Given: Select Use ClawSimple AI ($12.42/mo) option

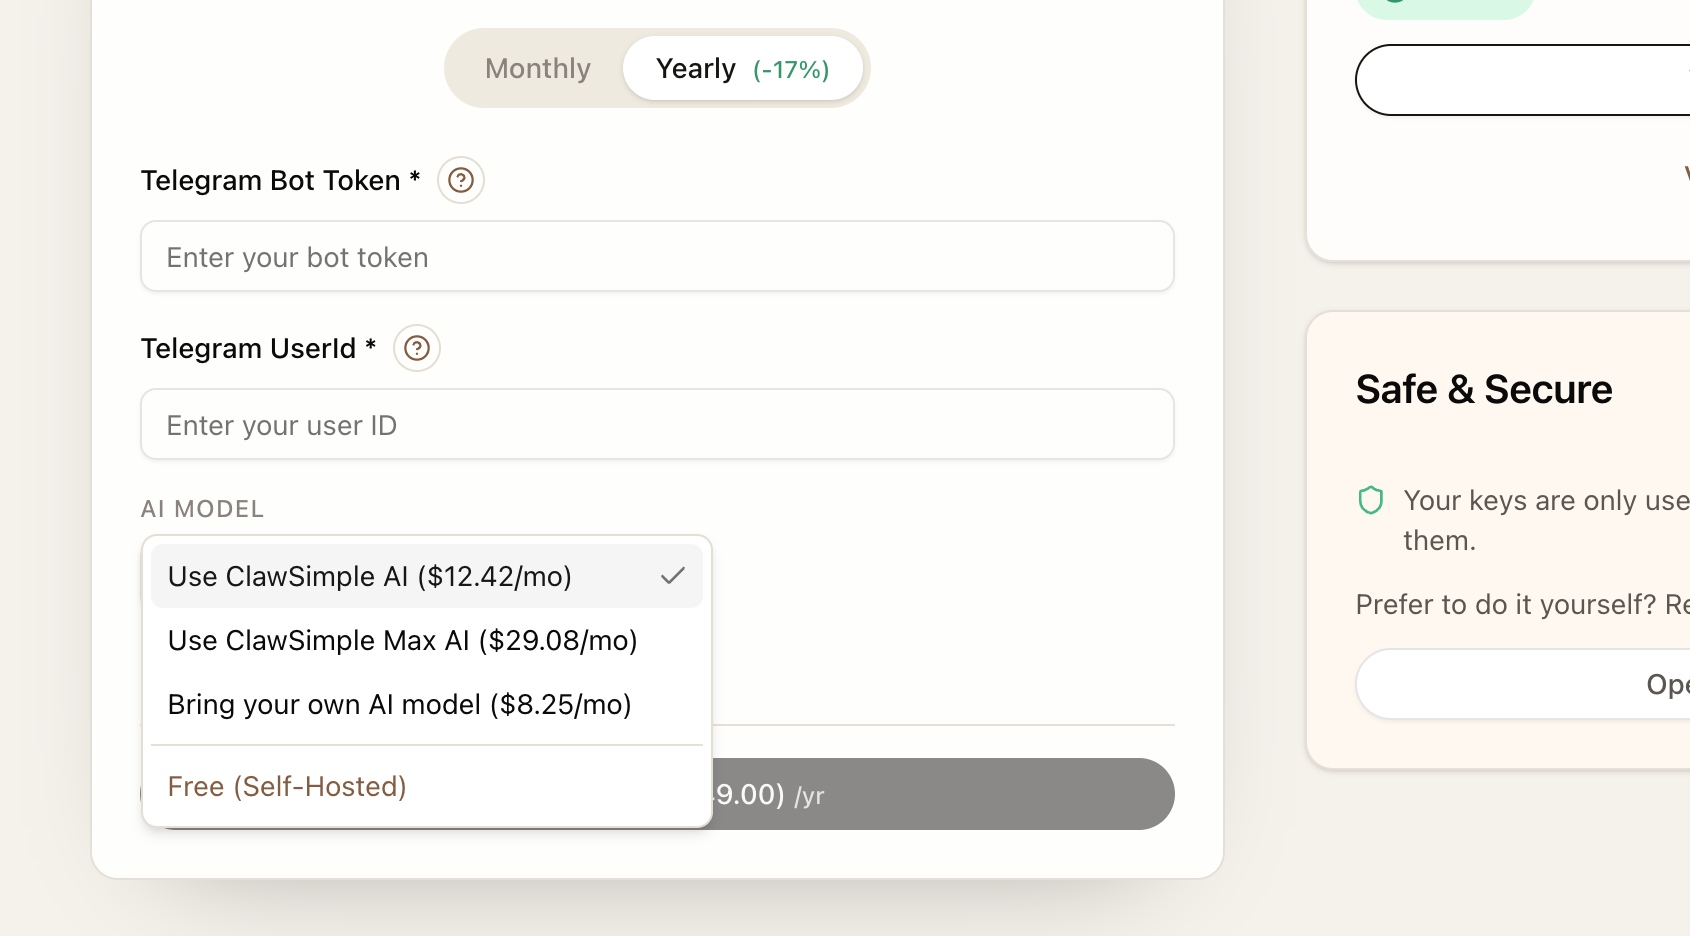Looking at the screenshot, I should click(x=370, y=576).
